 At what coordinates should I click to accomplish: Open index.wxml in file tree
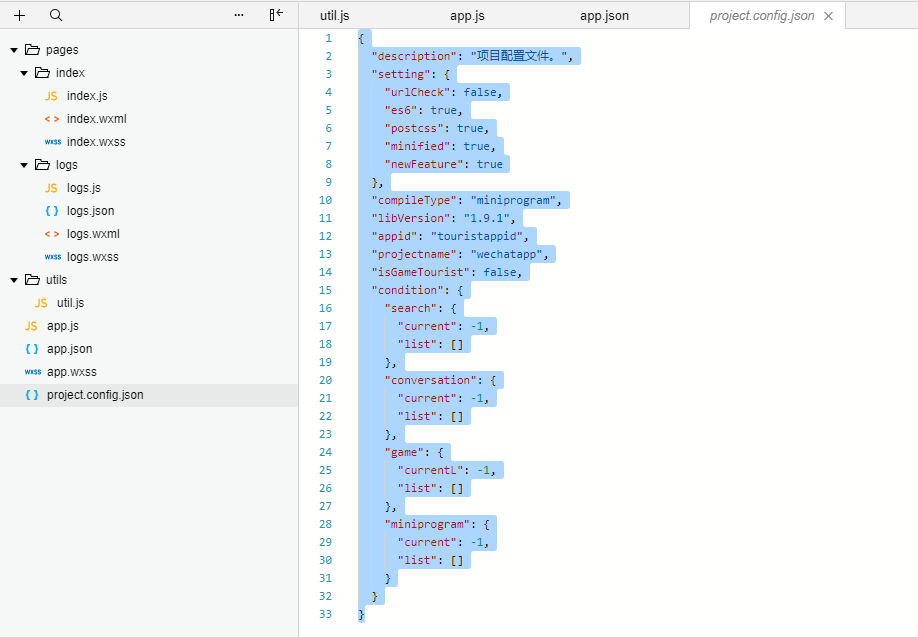(96, 119)
